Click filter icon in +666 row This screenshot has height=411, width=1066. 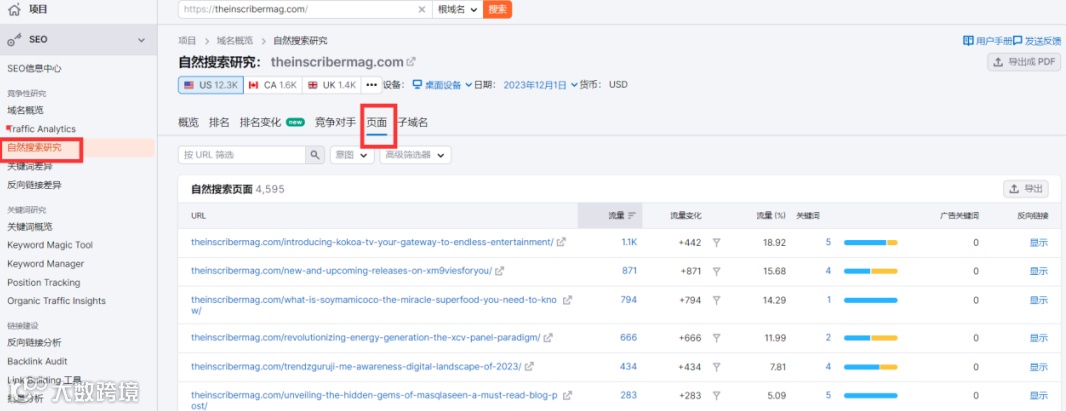tap(716, 337)
